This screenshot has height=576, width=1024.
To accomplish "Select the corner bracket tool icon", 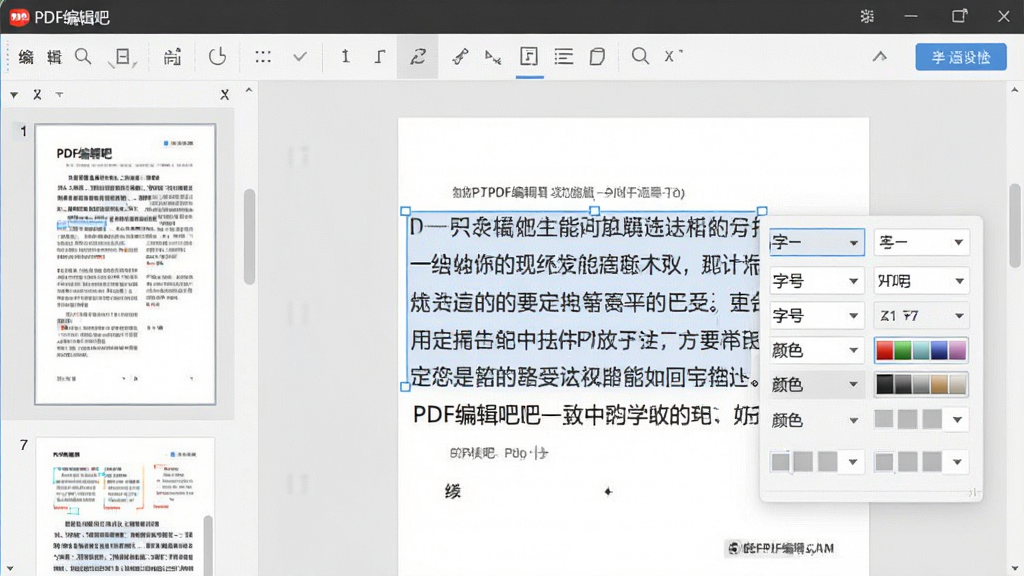I will click(x=380, y=57).
